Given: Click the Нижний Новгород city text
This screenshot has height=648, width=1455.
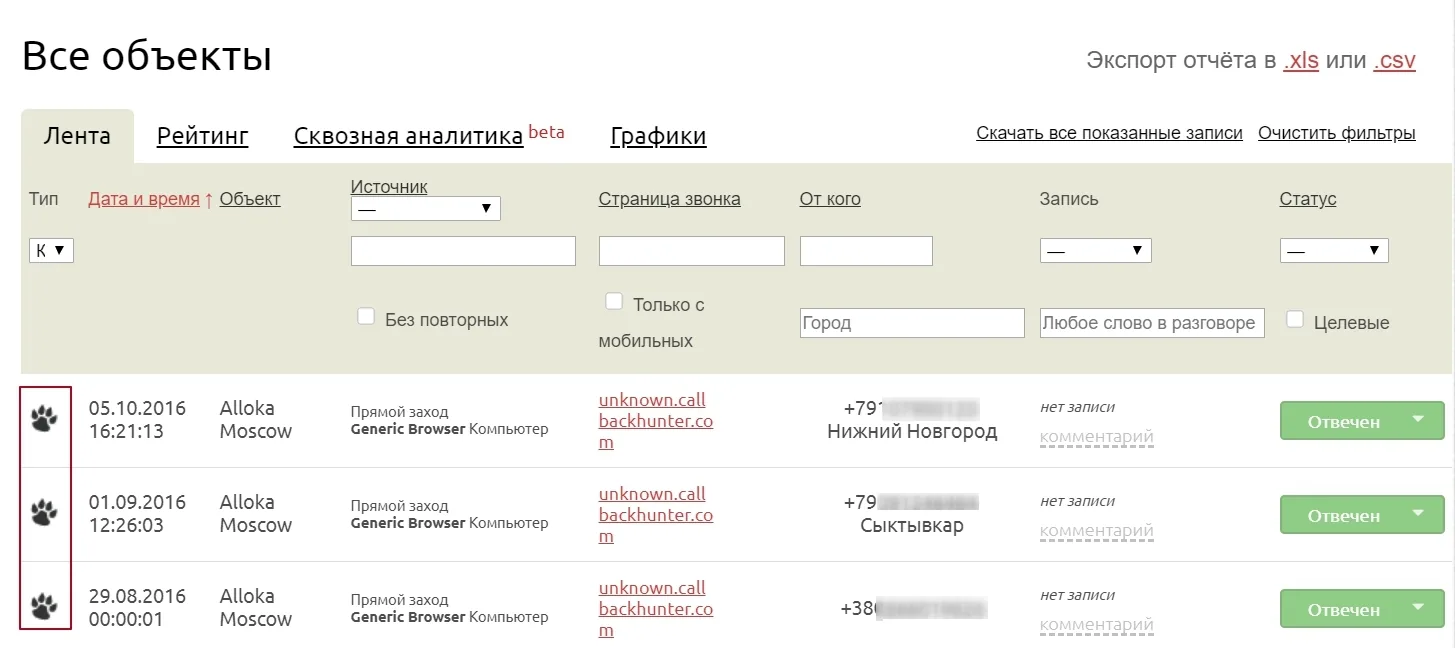Looking at the screenshot, I should pos(912,432).
